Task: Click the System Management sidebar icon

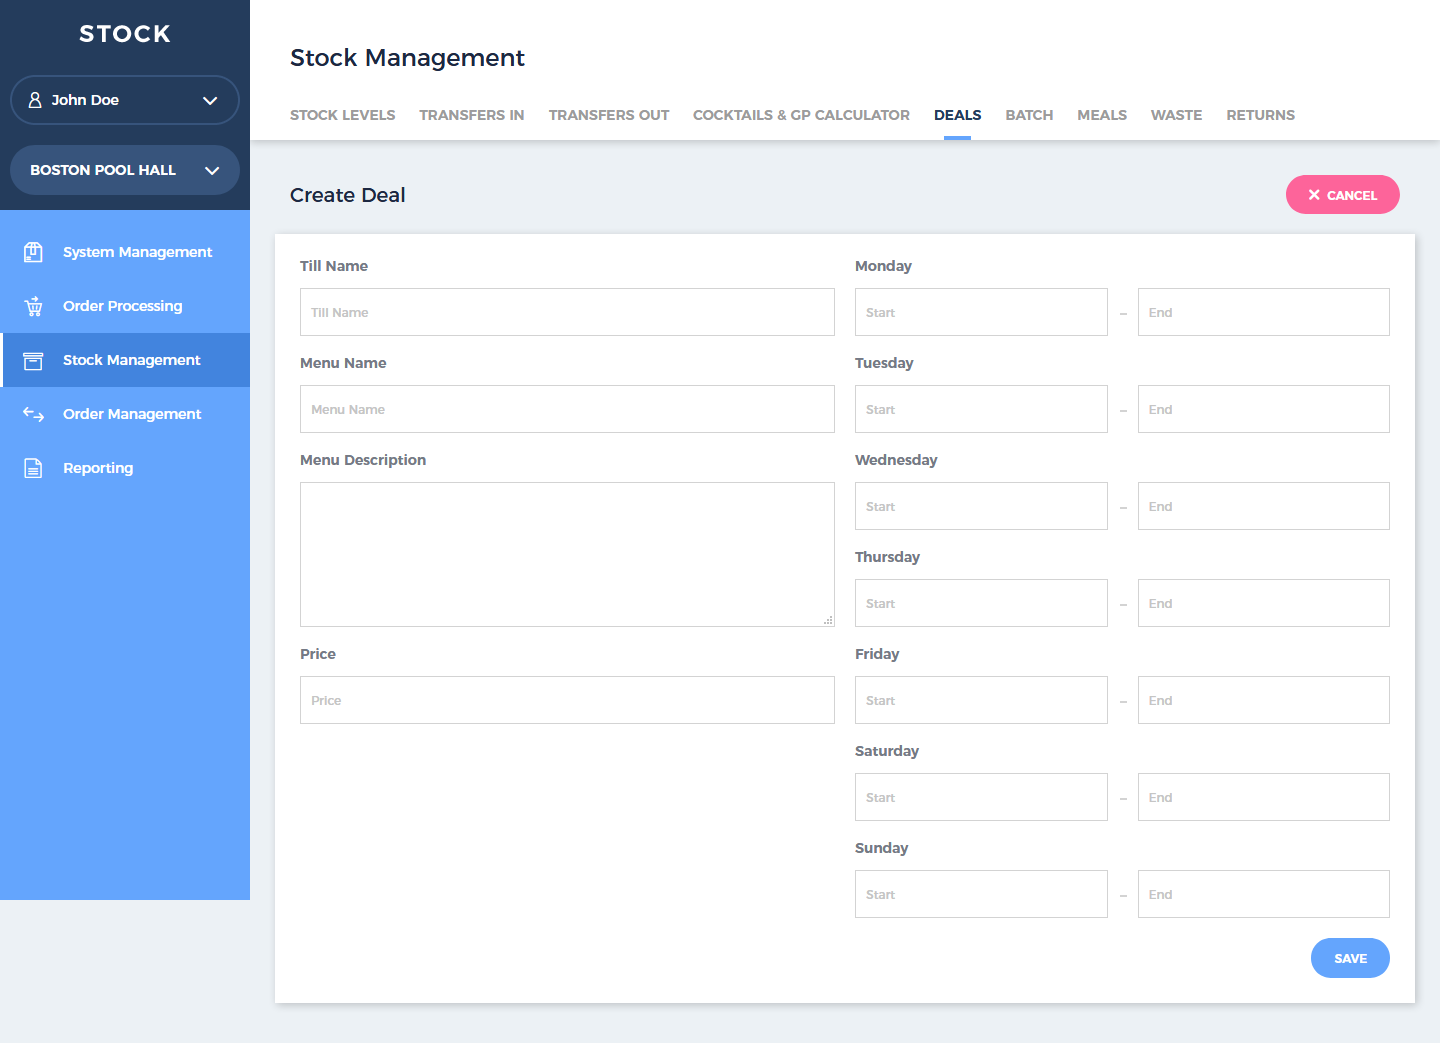Action: click(x=33, y=252)
